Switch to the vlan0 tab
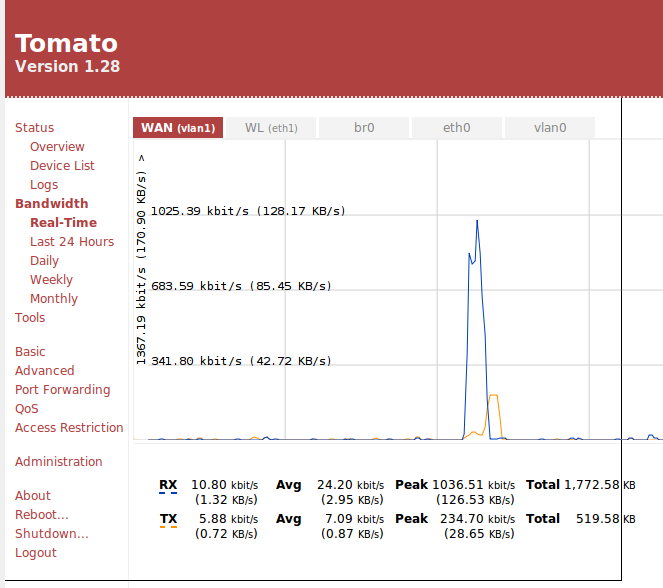 [x=550, y=128]
